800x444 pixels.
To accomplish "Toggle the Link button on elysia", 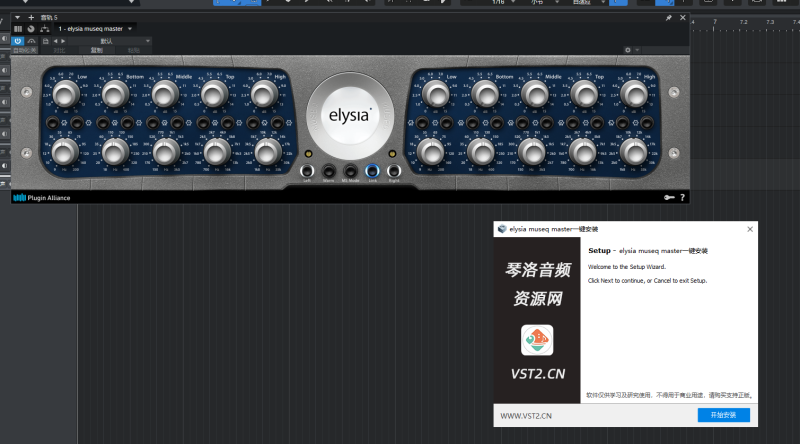I will pyautogui.click(x=372, y=172).
